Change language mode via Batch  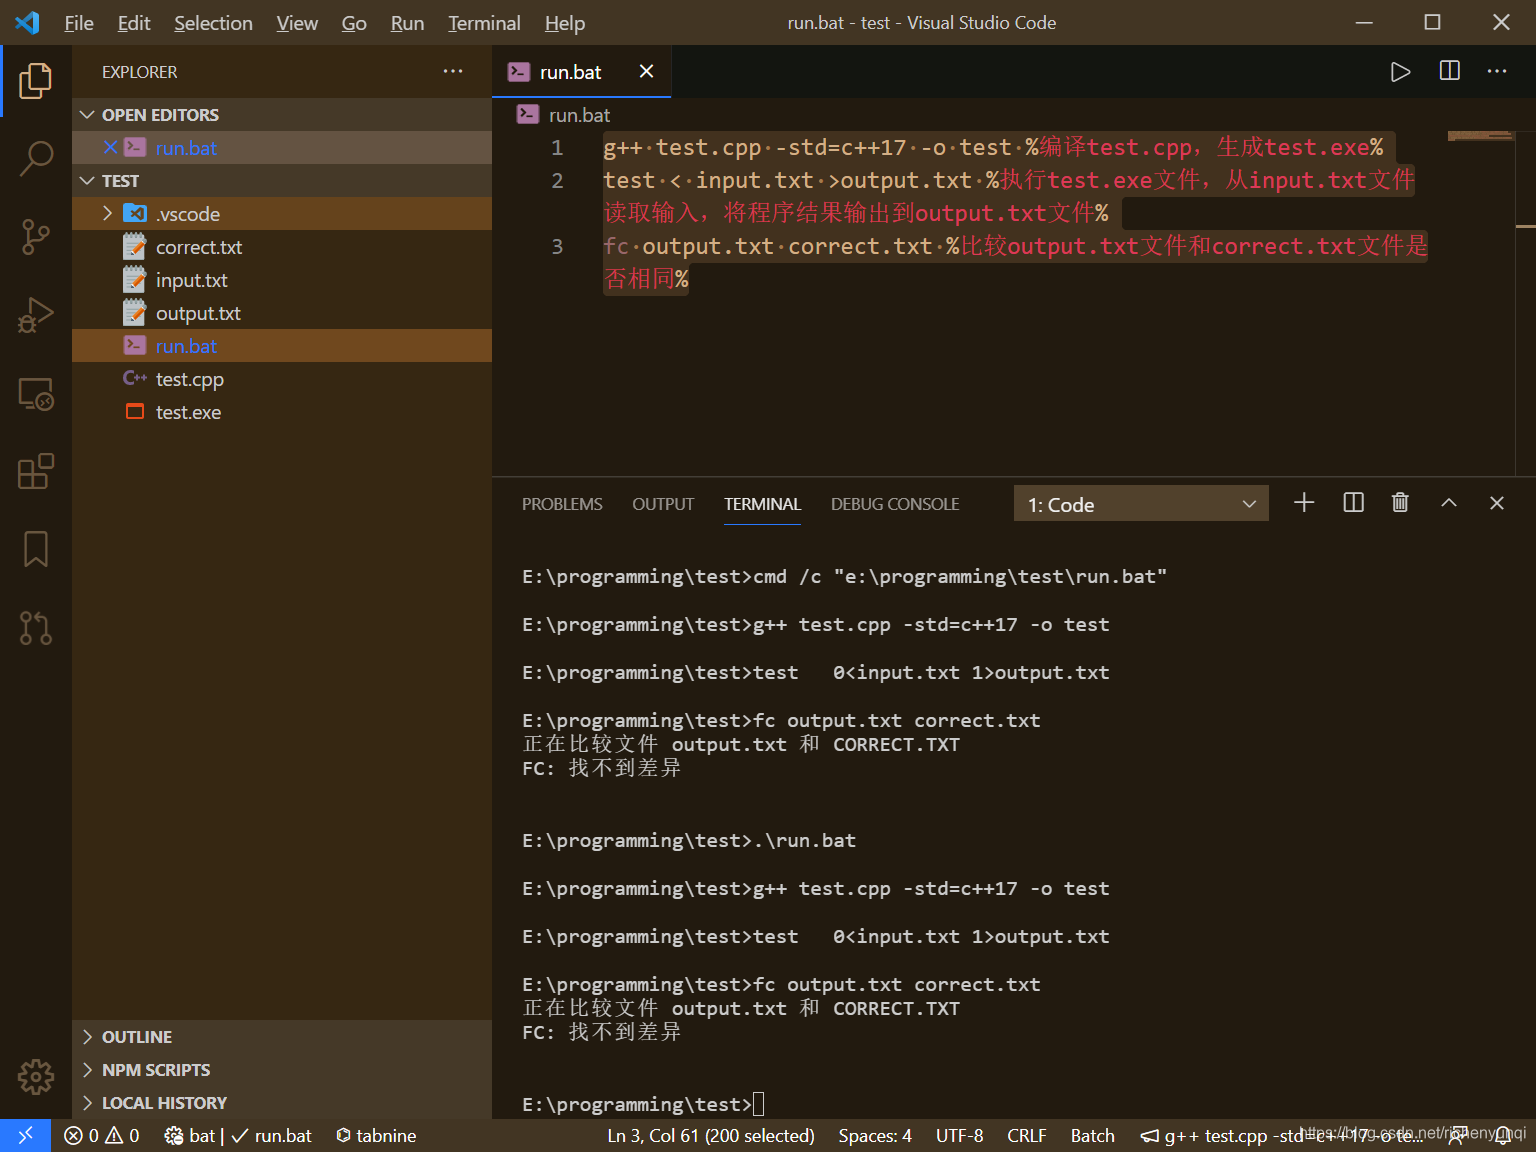click(x=1092, y=1135)
